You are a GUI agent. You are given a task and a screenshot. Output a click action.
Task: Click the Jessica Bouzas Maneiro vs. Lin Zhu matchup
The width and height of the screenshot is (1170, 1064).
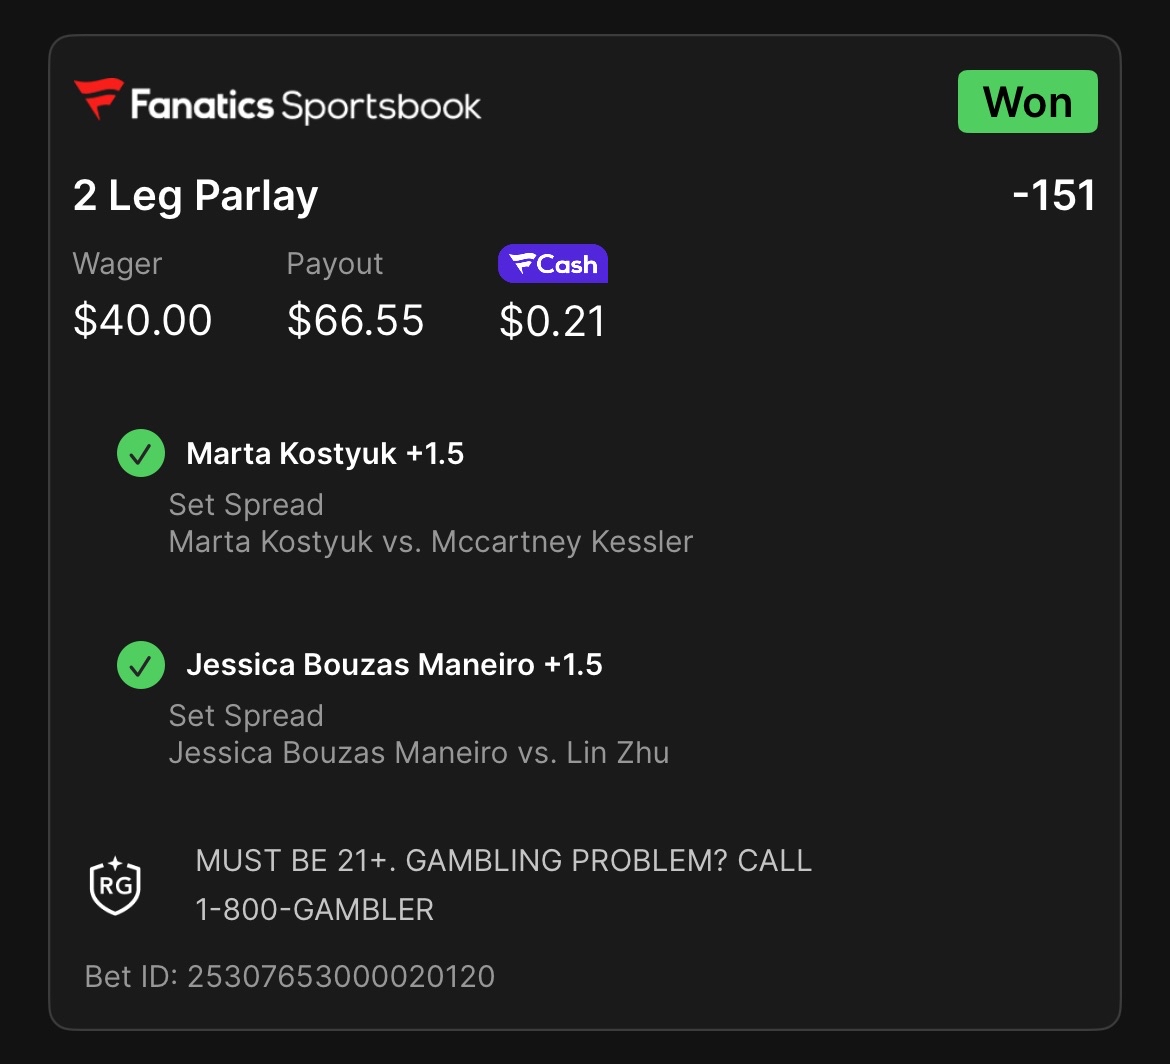pyautogui.click(x=419, y=753)
